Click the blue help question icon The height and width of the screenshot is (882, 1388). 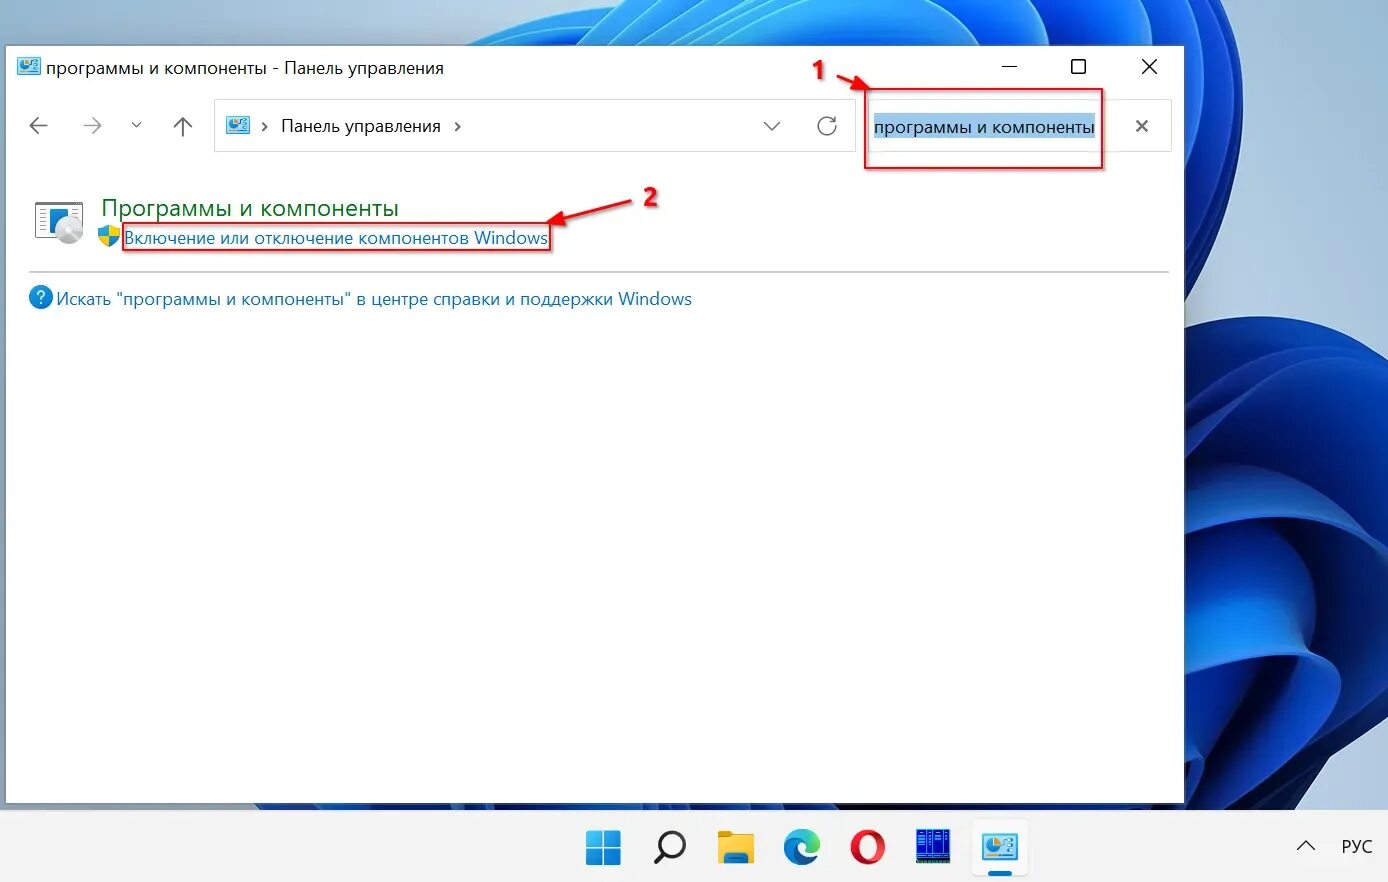pyautogui.click(x=41, y=298)
